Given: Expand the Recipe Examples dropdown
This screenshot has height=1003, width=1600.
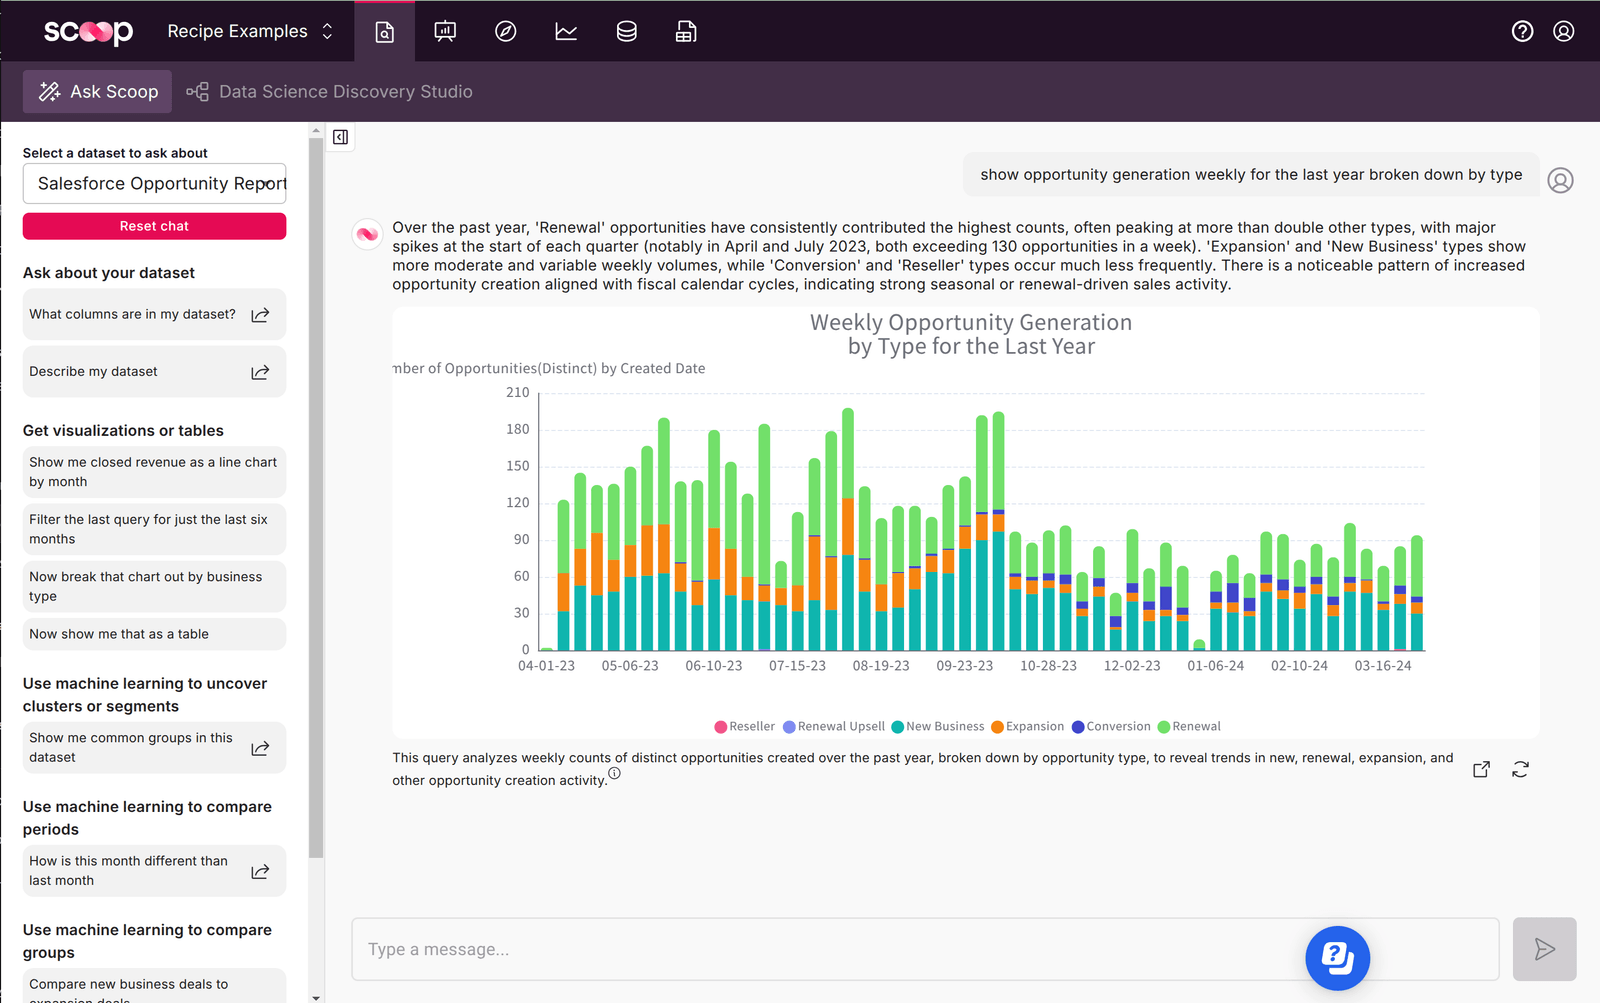Looking at the screenshot, I should click(x=249, y=31).
